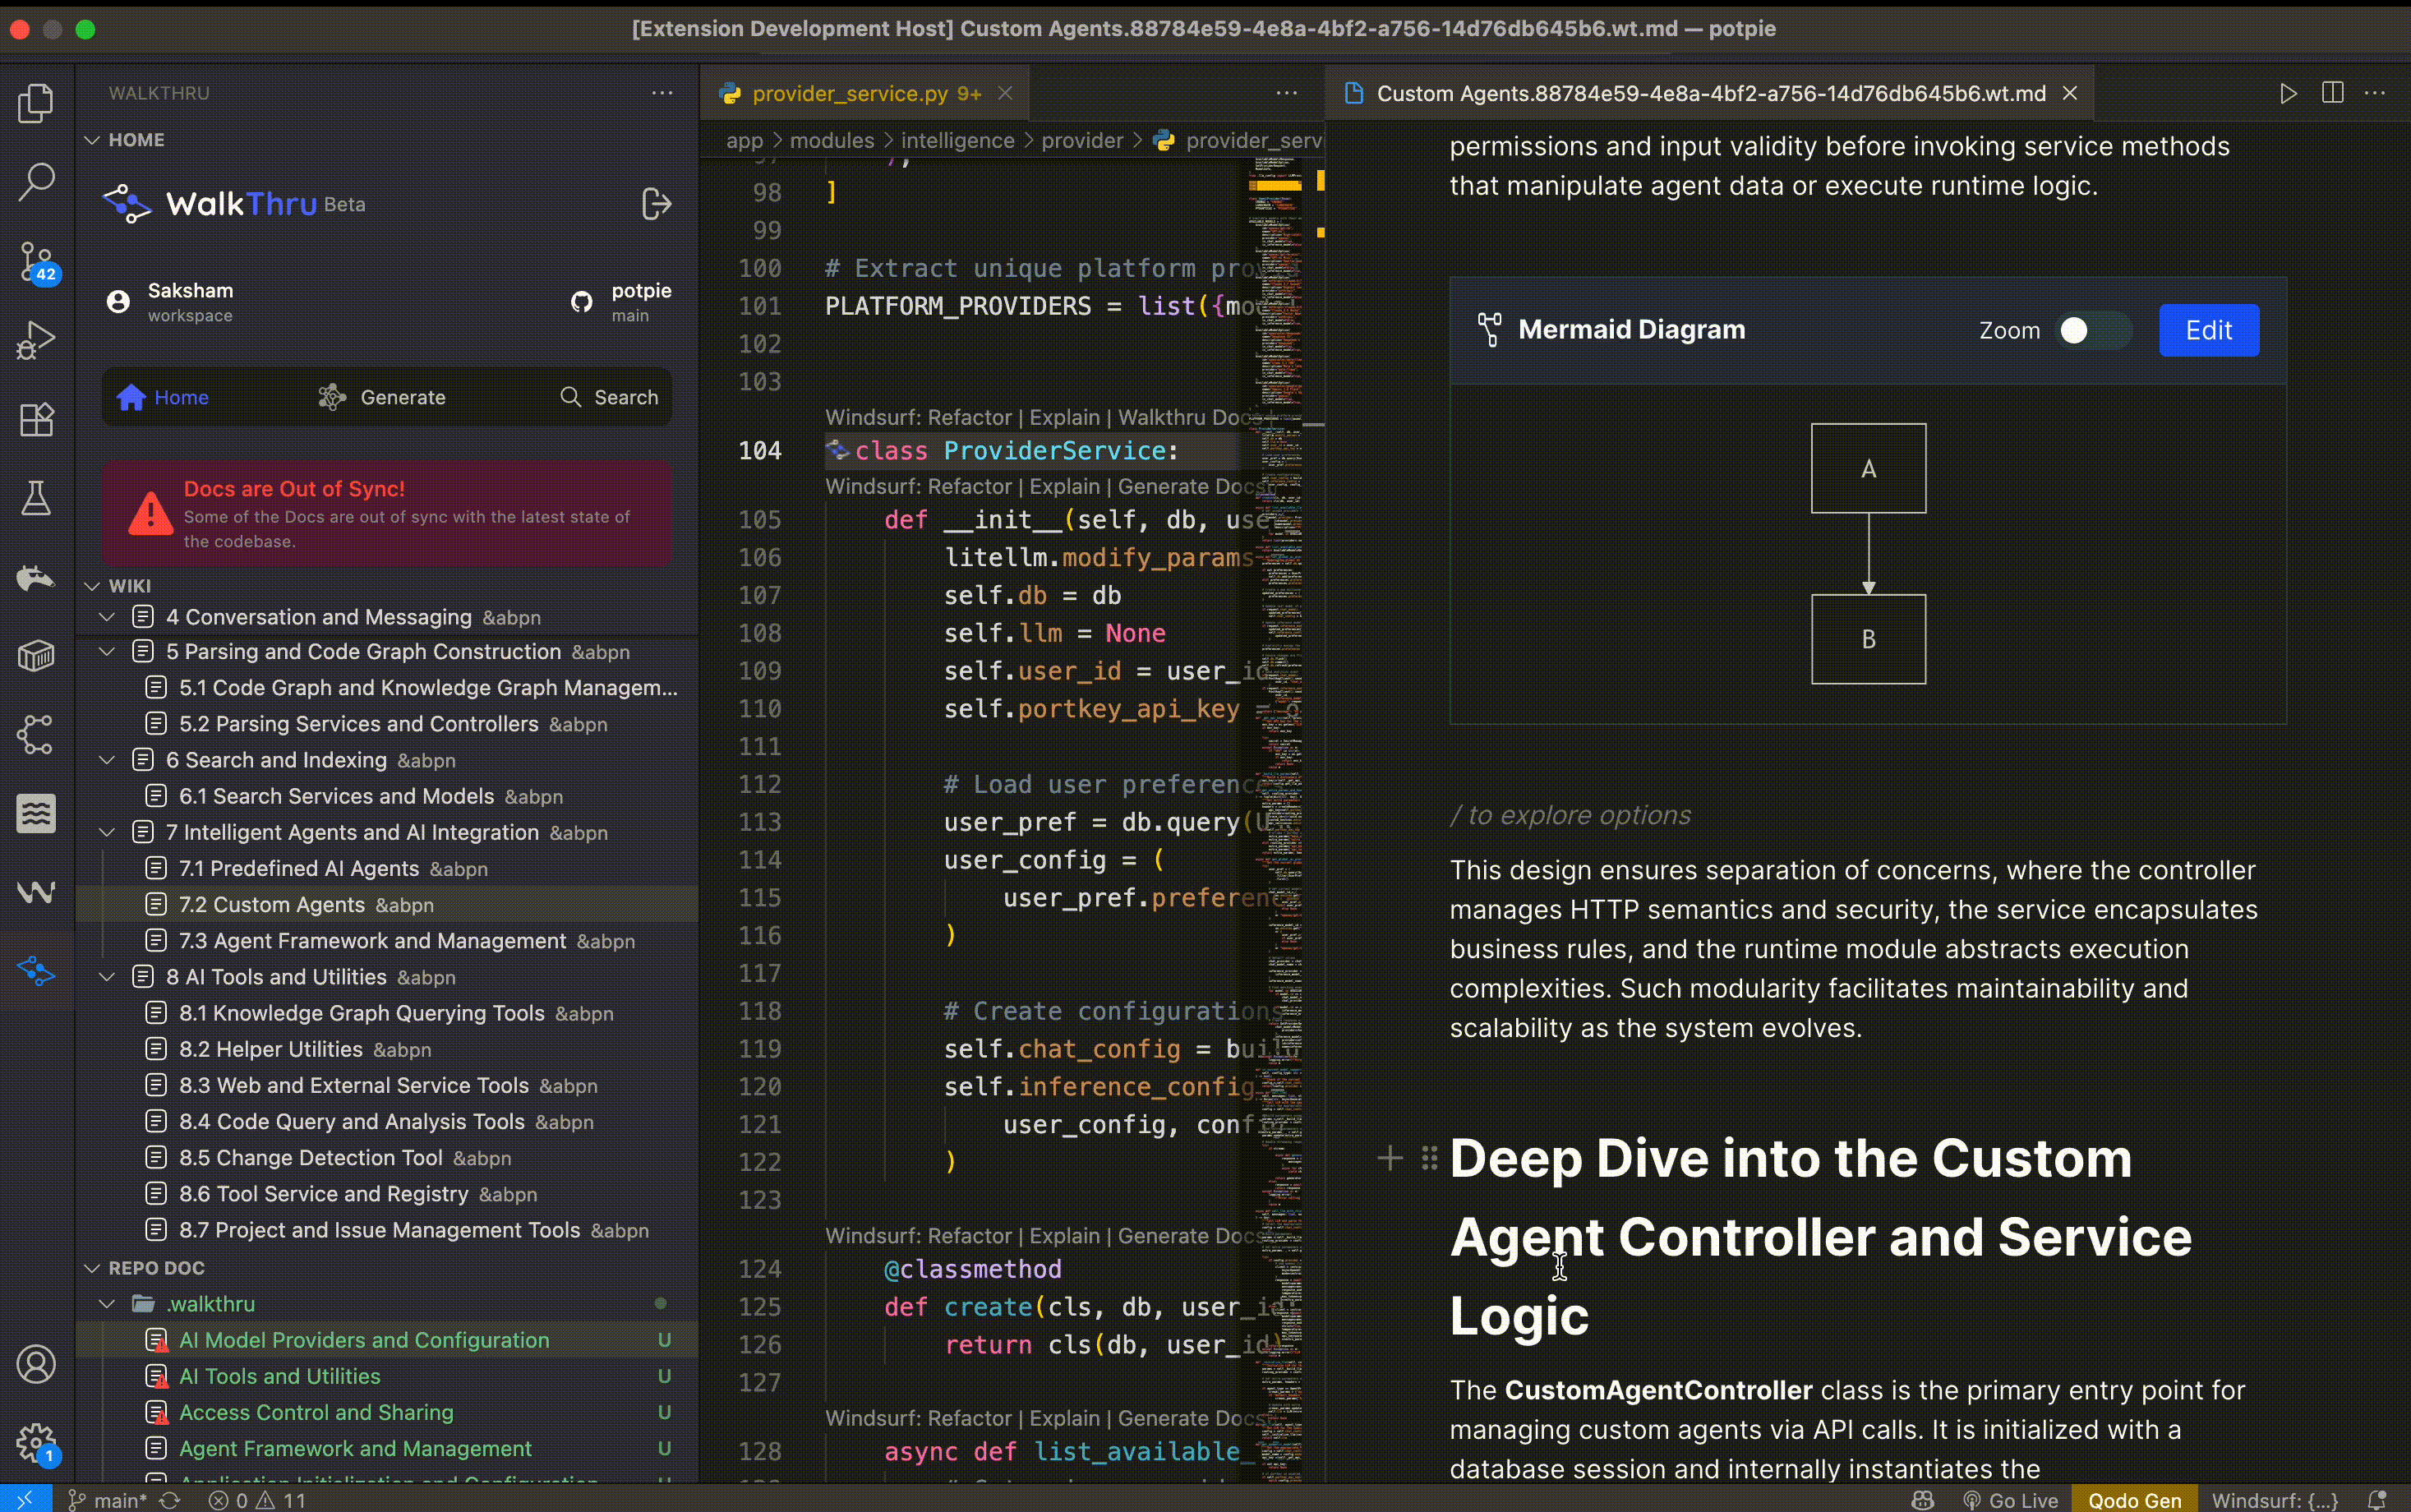Close the Custom Agents wt.md tab
Viewport: 2411px width, 1512px height.
click(x=2070, y=93)
